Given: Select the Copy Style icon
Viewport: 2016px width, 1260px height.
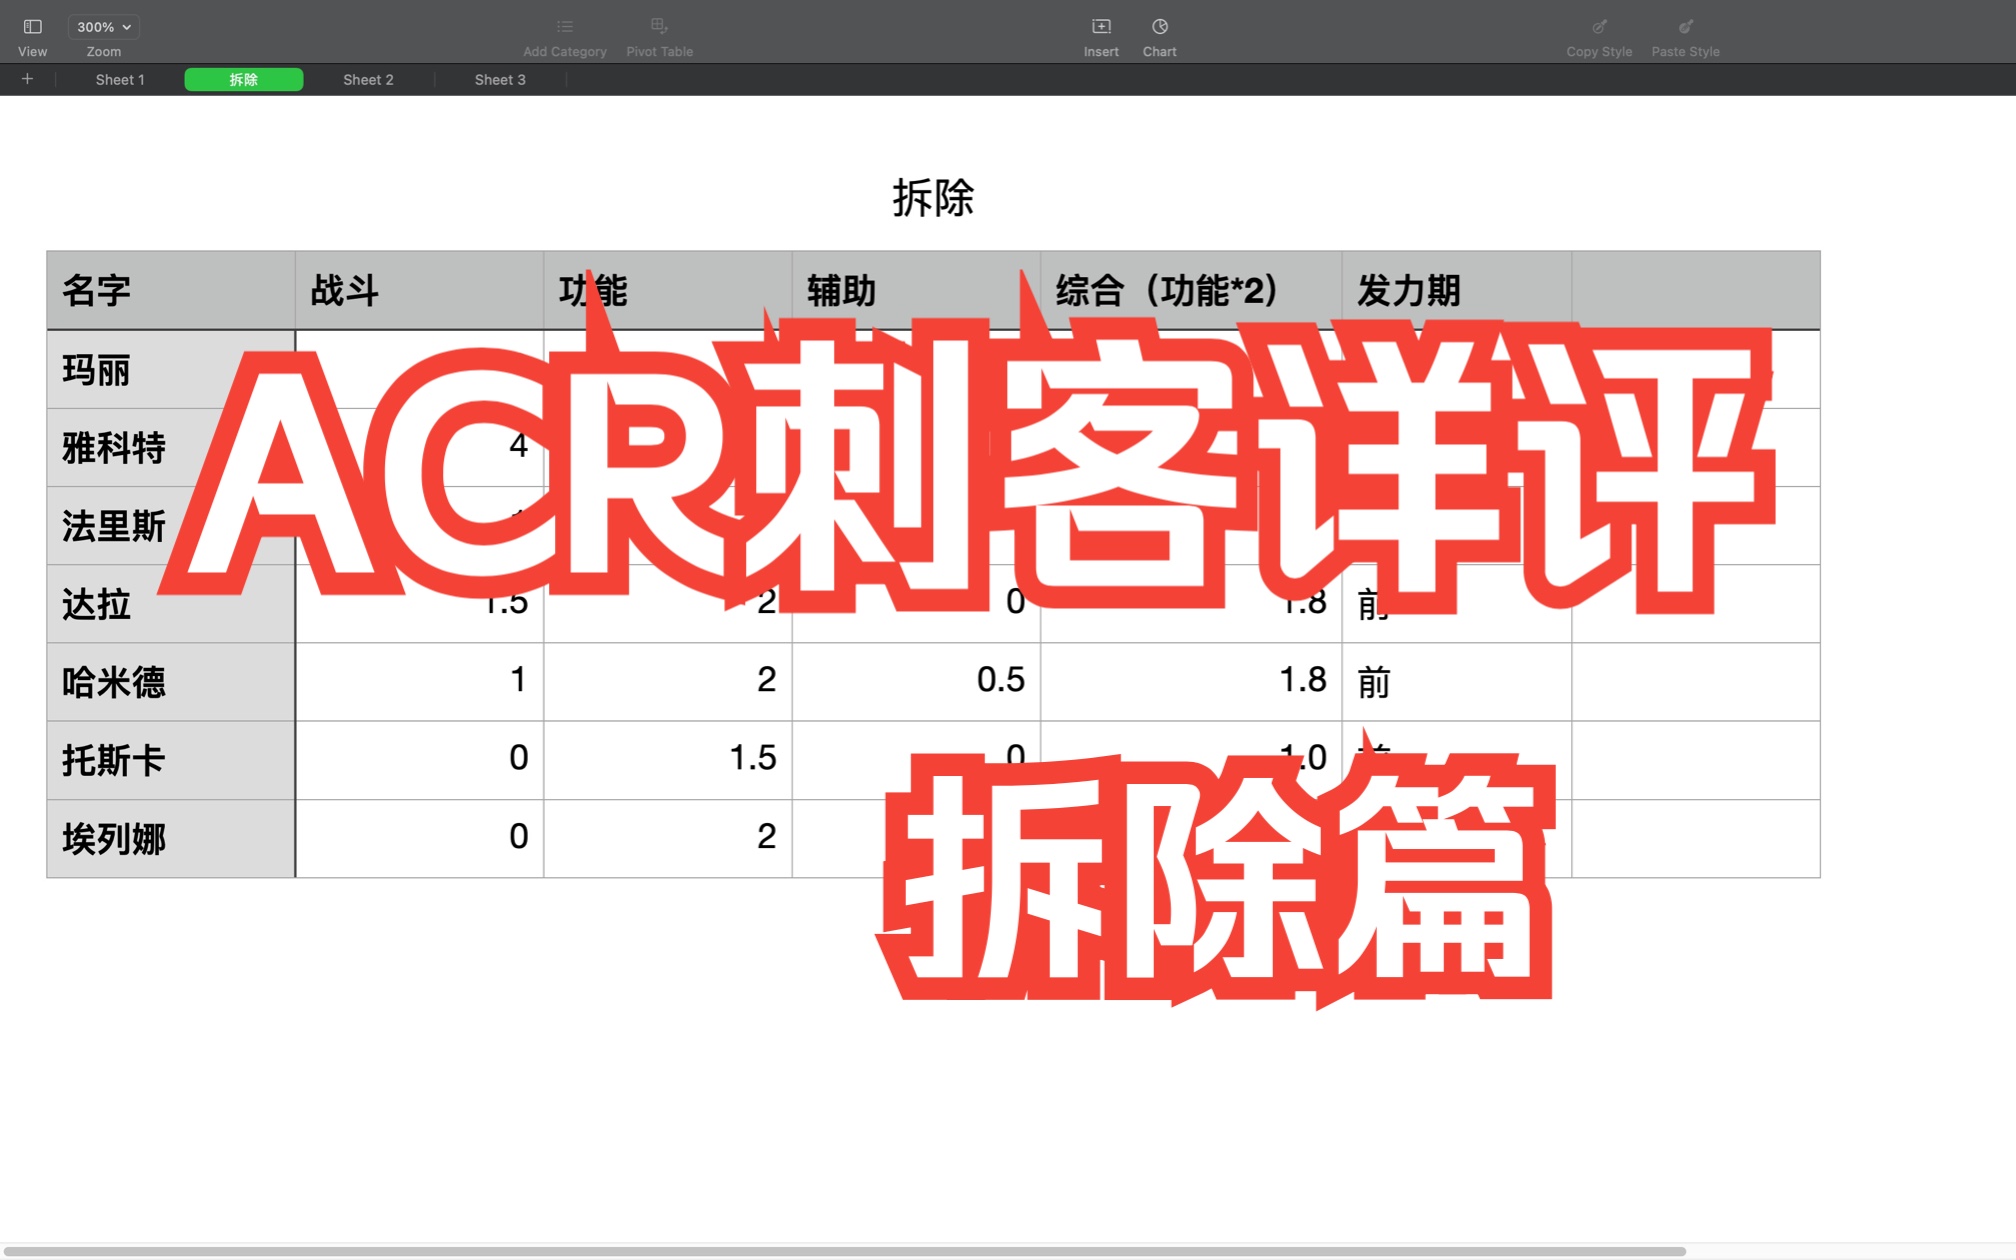Looking at the screenshot, I should pyautogui.click(x=1597, y=25).
